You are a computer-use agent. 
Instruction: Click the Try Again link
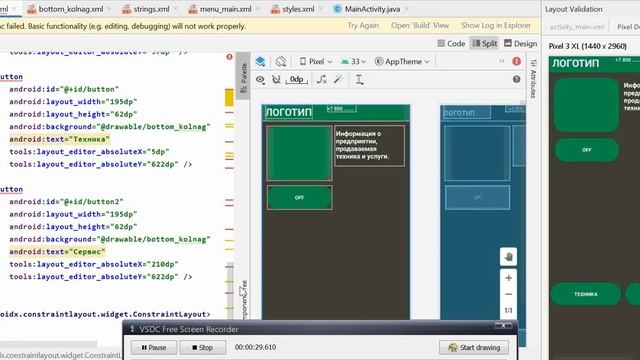pyautogui.click(x=363, y=26)
